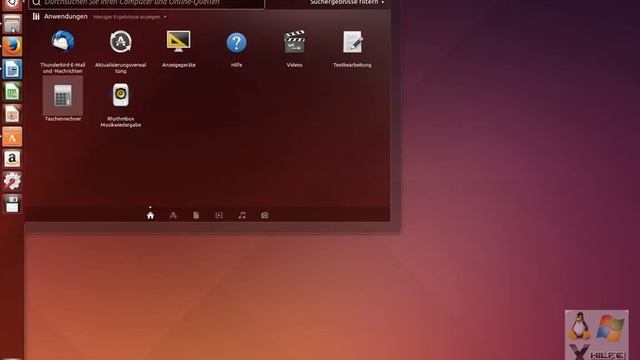Switch to the Music lens
The height and width of the screenshot is (360, 640).
pyautogui.click(x=242, y=215)
